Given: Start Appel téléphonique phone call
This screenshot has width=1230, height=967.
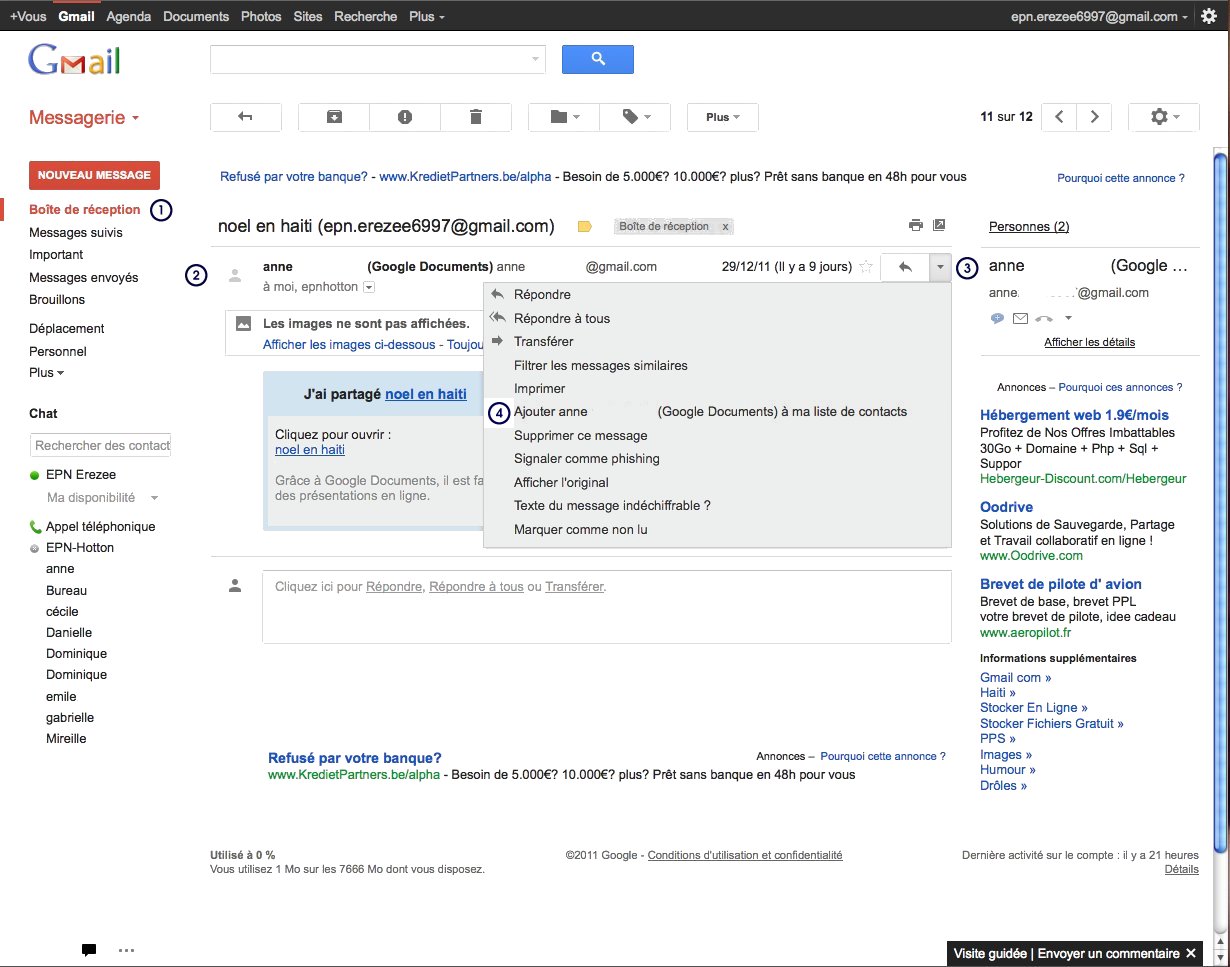Looking at the screenshot, I should click(x=92, y=526).
